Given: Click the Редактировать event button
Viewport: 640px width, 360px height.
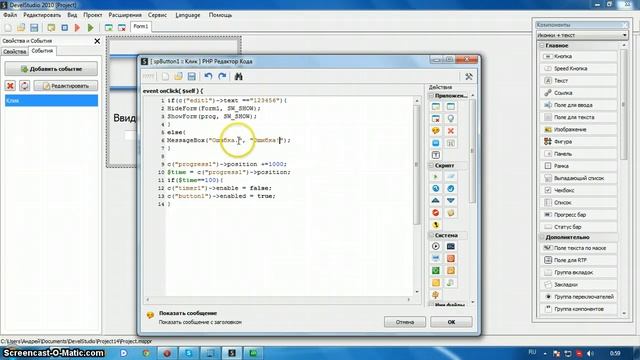Looking at the screenshot, I should 66,86.
